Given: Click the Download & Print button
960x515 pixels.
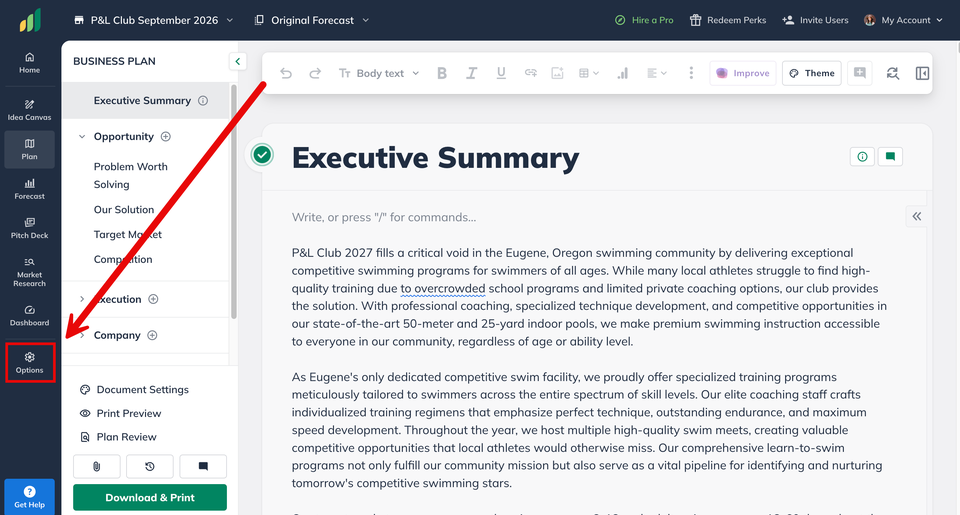Looking at the screenshot, I should 150,497.
